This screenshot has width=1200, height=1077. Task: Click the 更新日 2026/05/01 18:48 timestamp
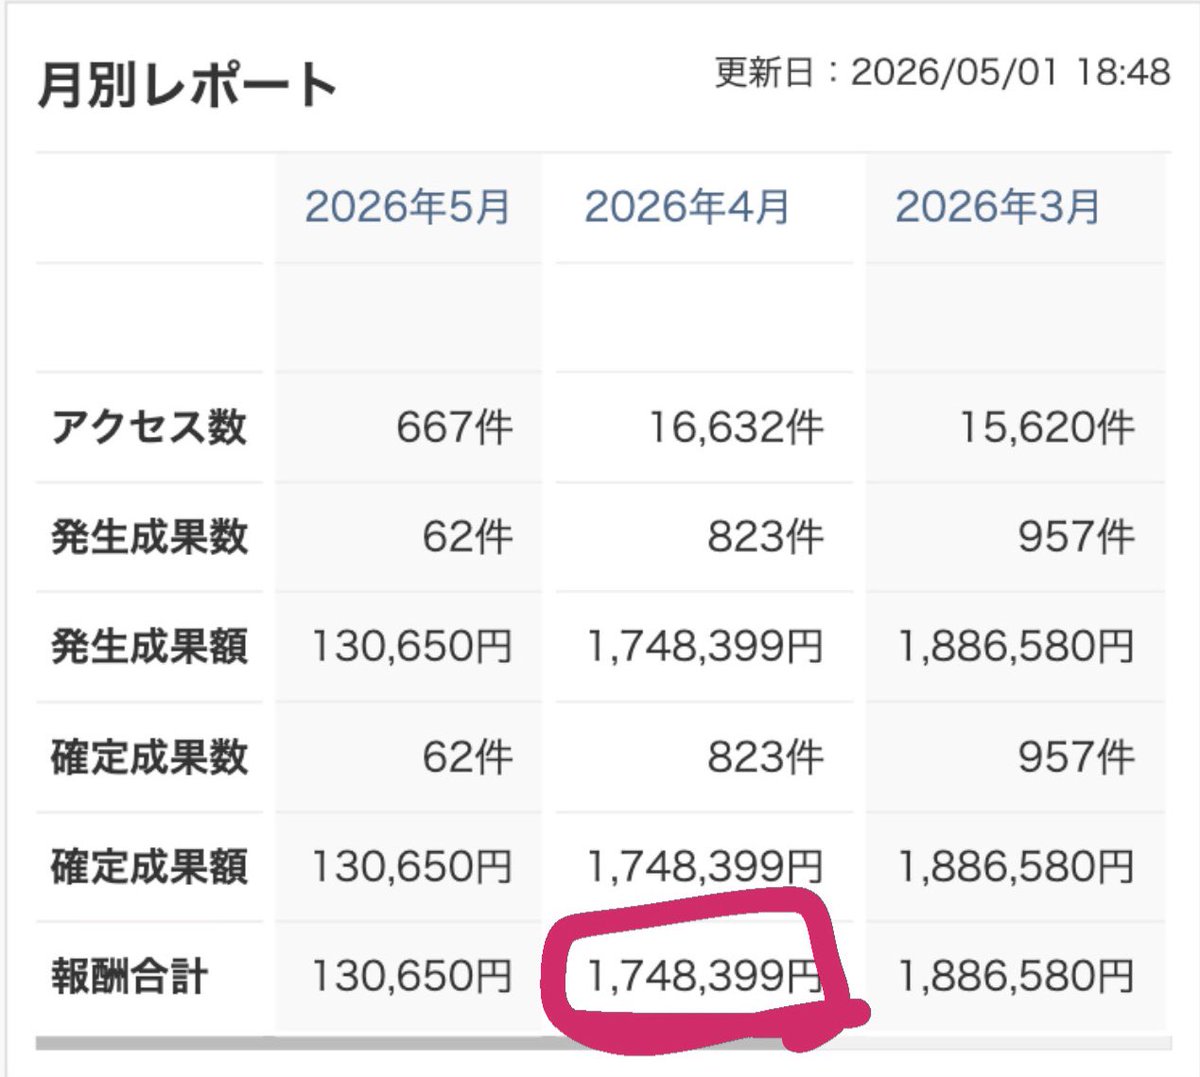pyautogui.click(x=942, y=72)
